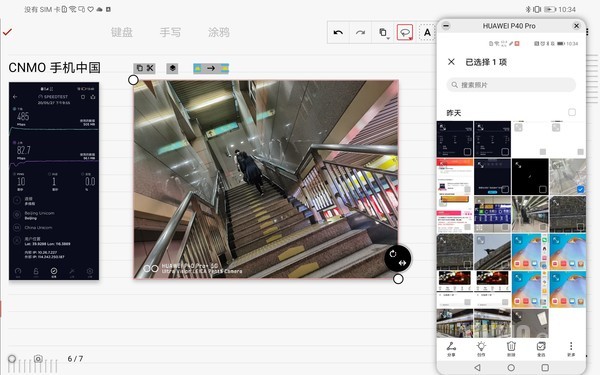Click top-left resize handle of staircase photo

[x=133, y=80]
